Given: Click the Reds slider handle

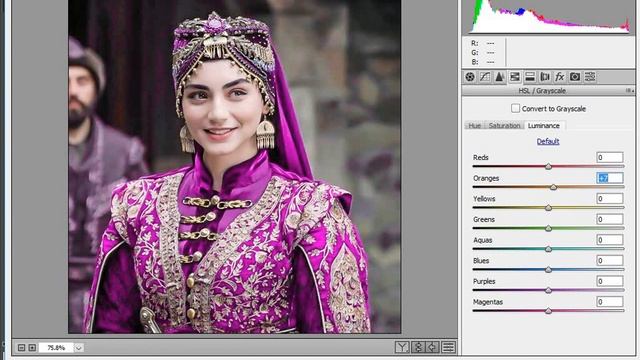Looking at the screenshot, I should (x=549, y=166).
